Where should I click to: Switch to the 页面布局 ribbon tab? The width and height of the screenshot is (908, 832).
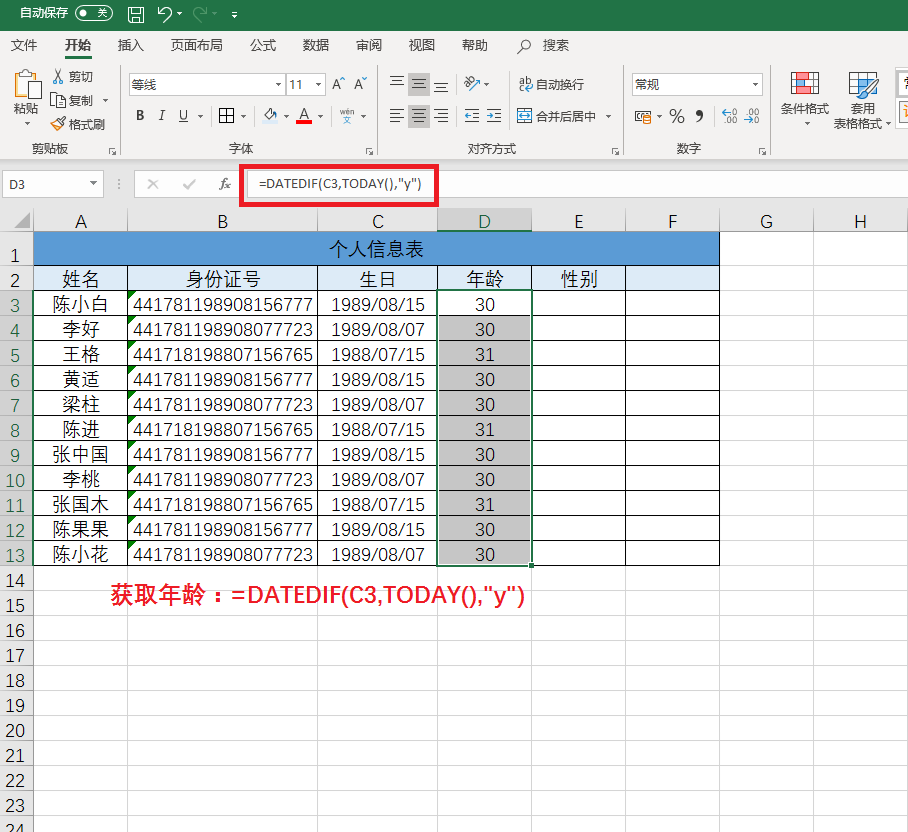[196, 45]
